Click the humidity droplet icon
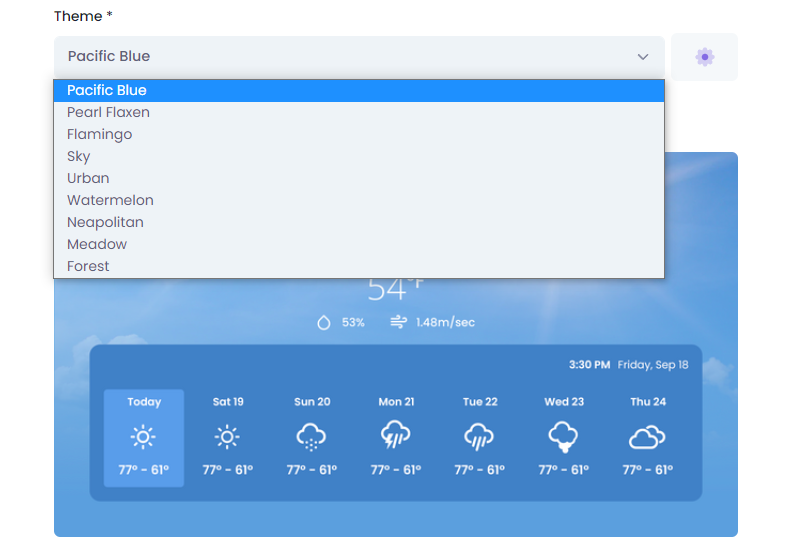Image resolution: width=792 pixels, height=544 pixels. 324,322
